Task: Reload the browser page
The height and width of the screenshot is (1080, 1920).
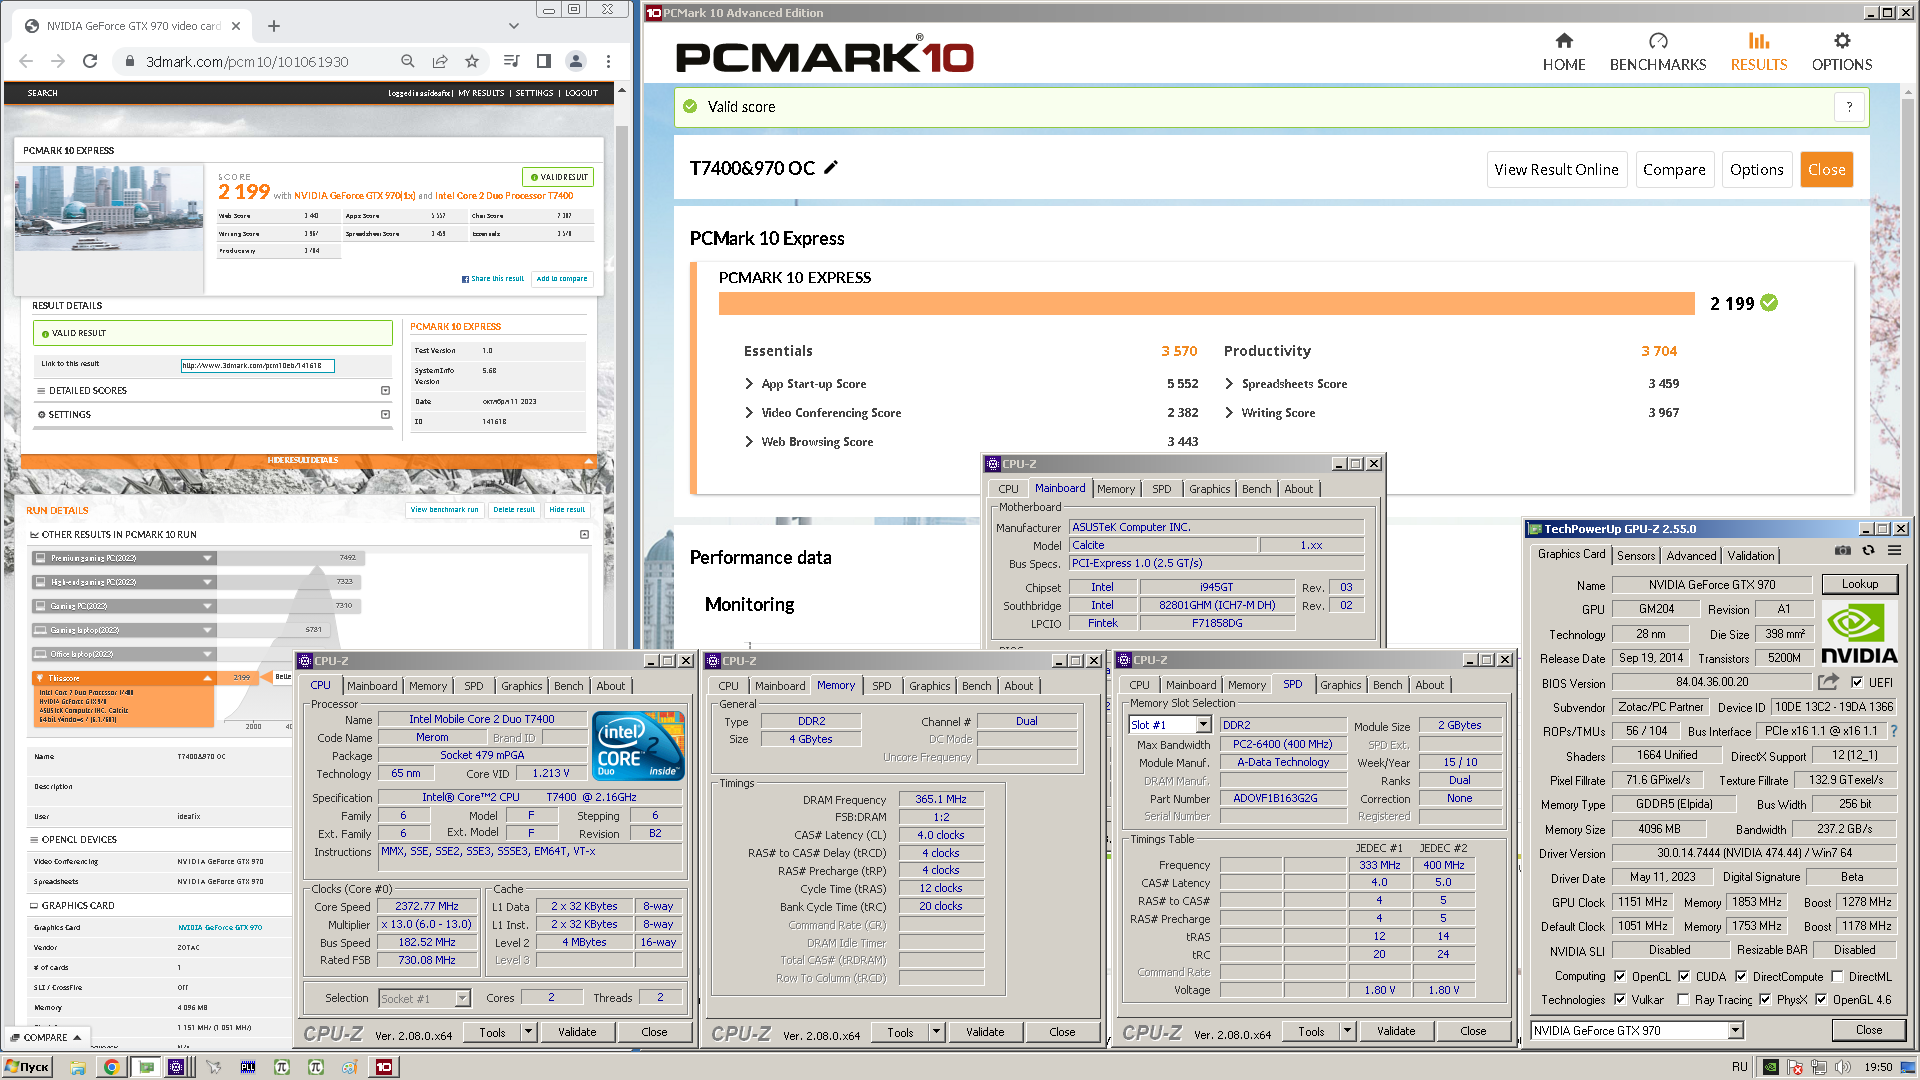Action: (90, 61)
